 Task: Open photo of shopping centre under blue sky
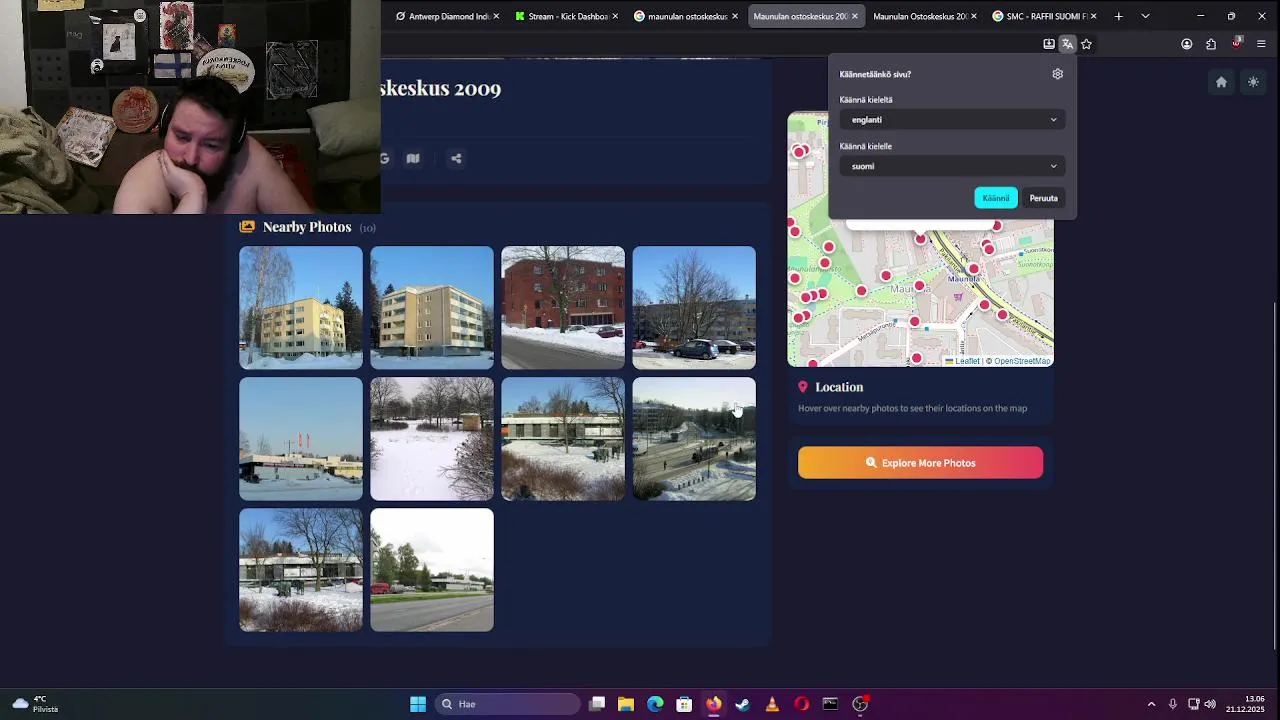pyautogui.click(x=301, y=439)
